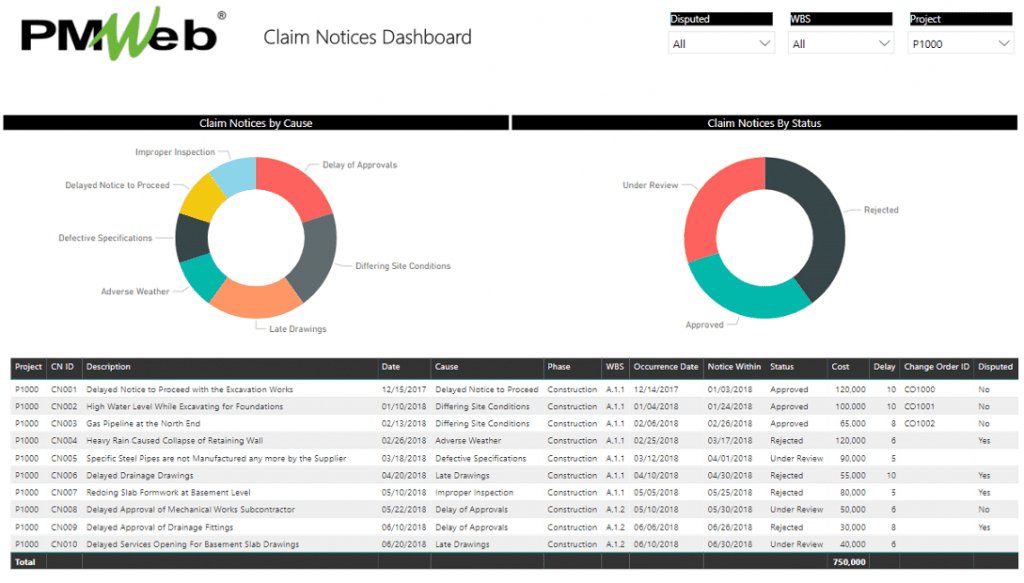Sort by the Phase column header

pyautogui.click(x=559, y=367)
